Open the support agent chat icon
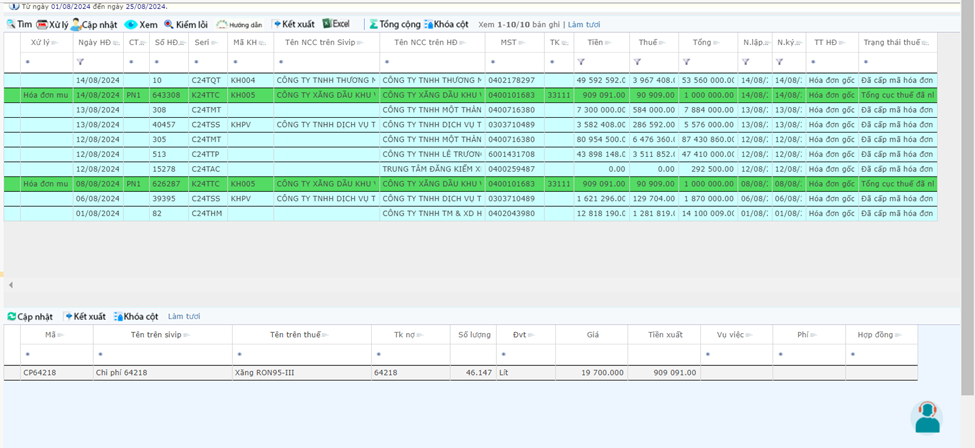Viewport: 975px width, 448px height. [927, 417]
